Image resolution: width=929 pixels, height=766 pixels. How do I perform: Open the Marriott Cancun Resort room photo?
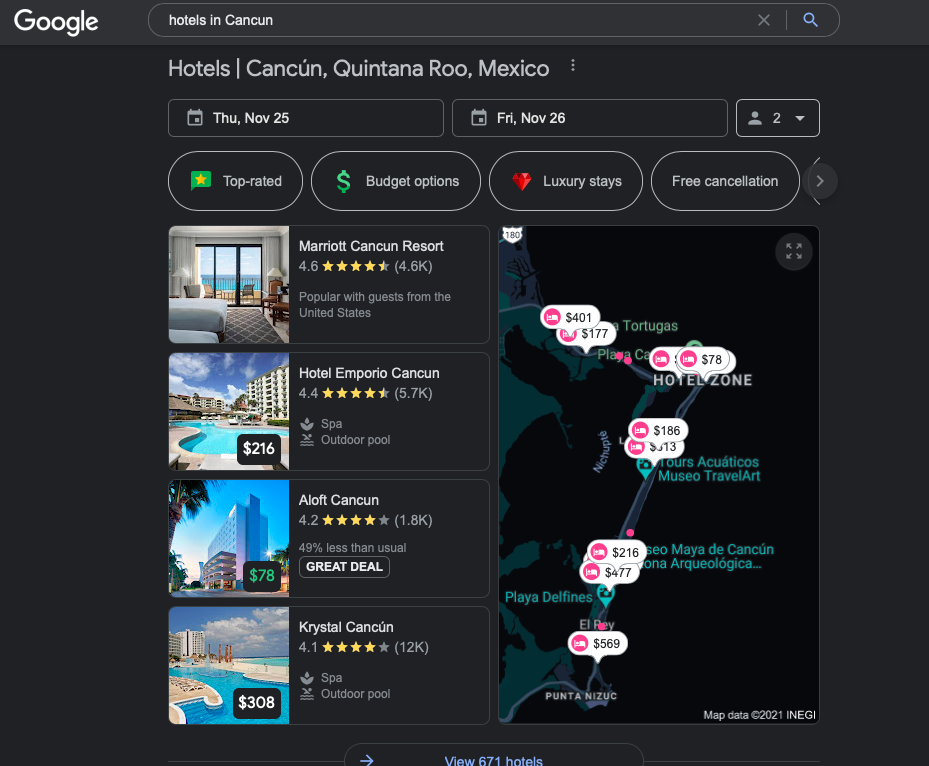point(229,284)
